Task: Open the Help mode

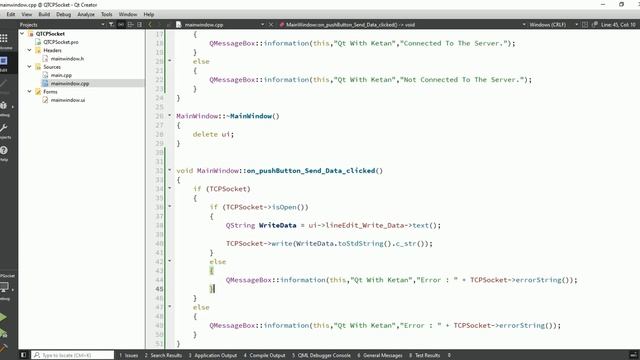Action: click(4, 152)
